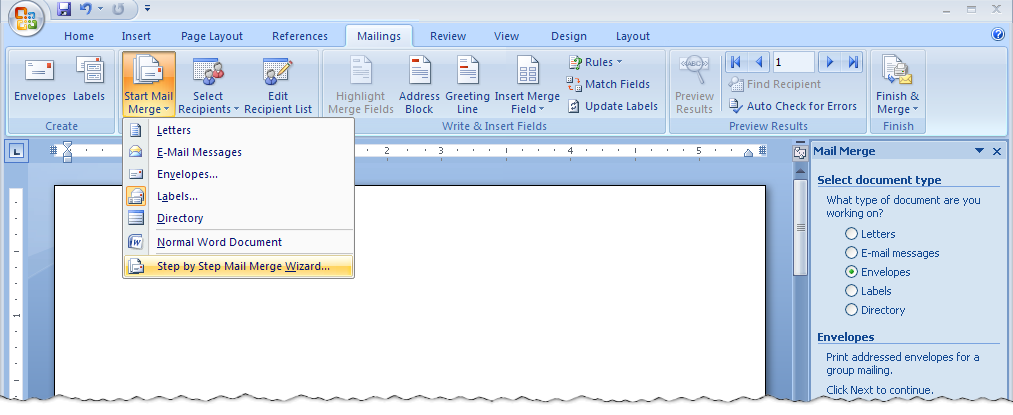Open Start Mail Merge ribbon button
The width and height of the screenshot is (1013, 415).
tap(149, 84)
